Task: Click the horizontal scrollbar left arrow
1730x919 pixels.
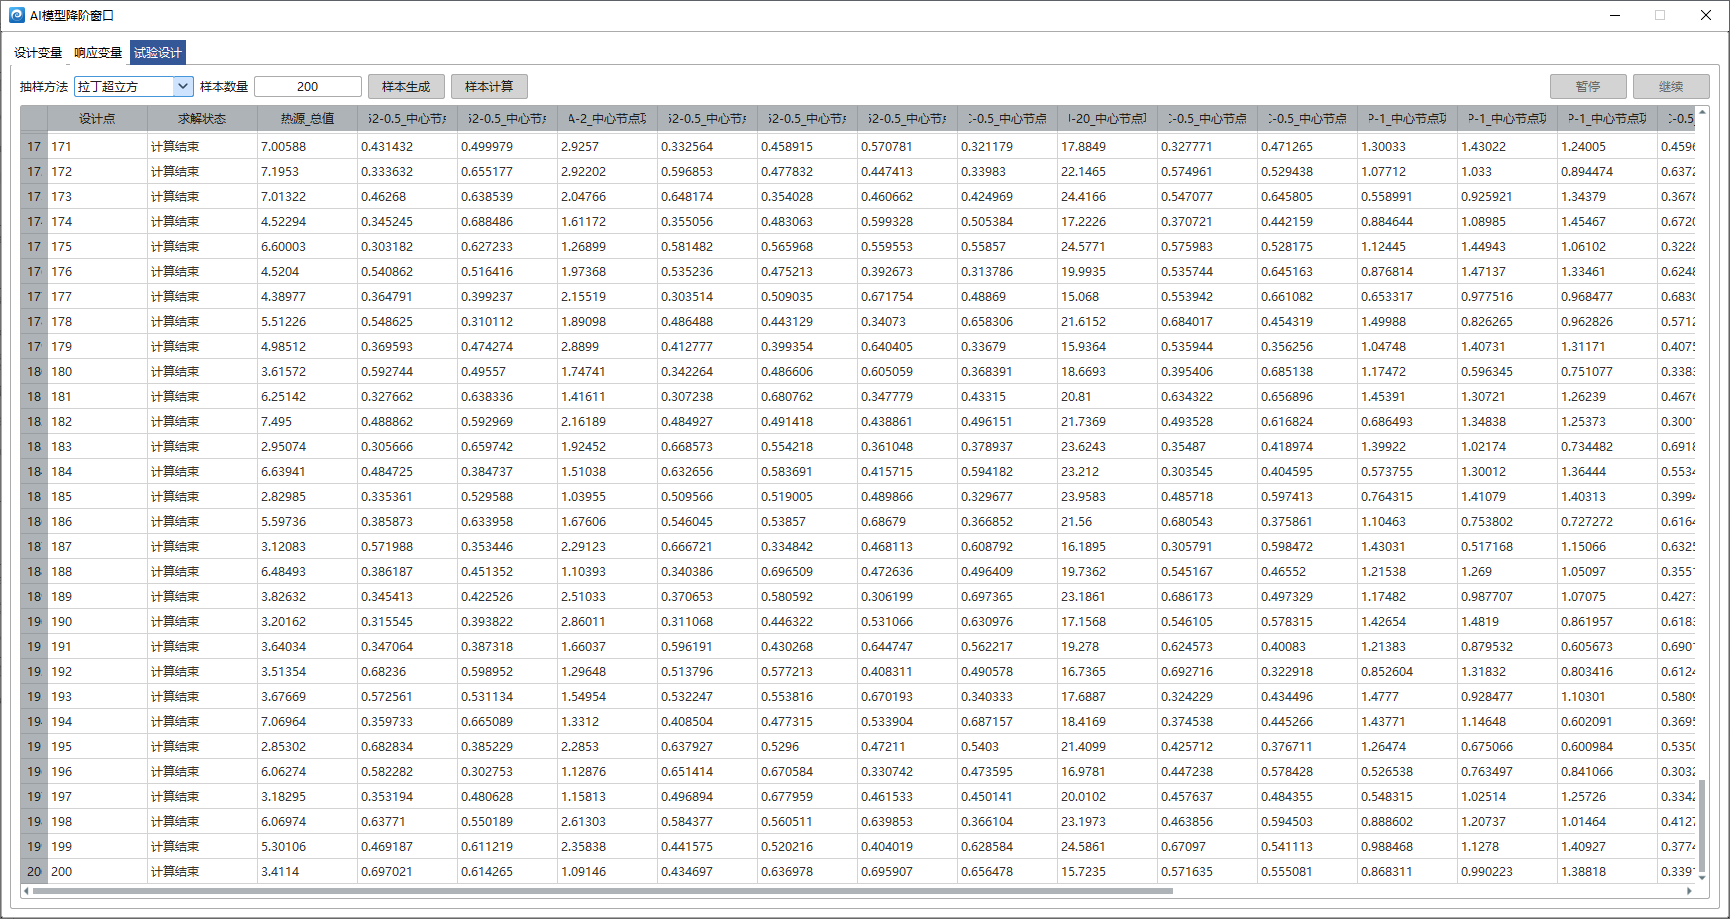Action: tap(27, 891)
